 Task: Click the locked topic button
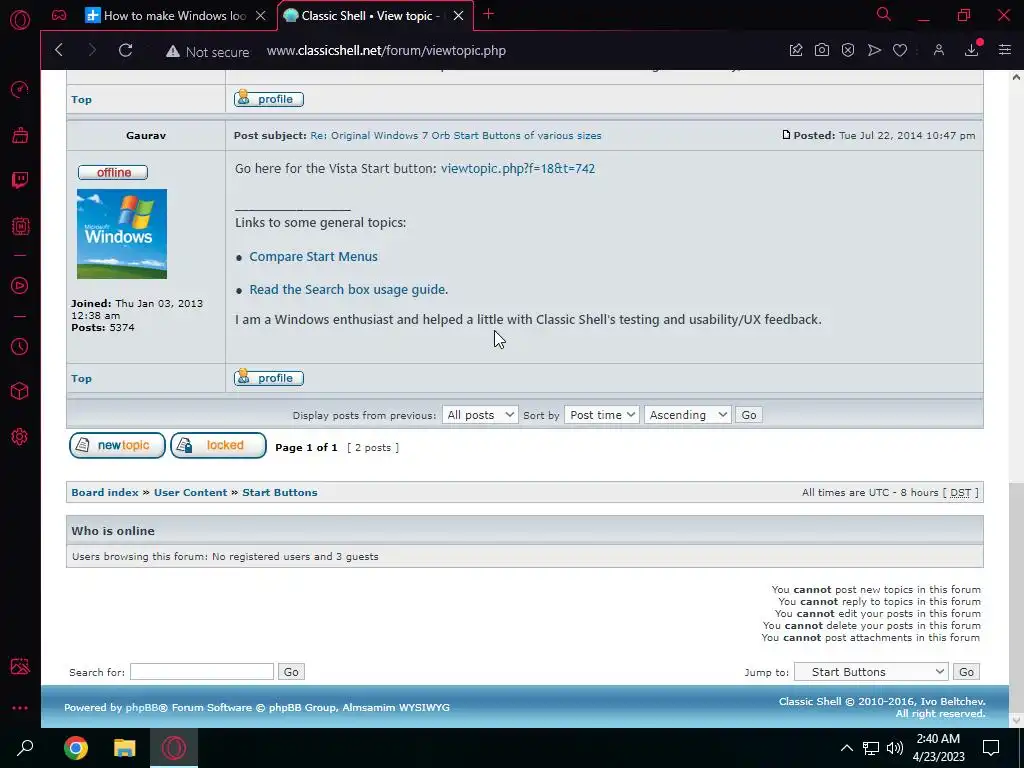tap(219, 445)
